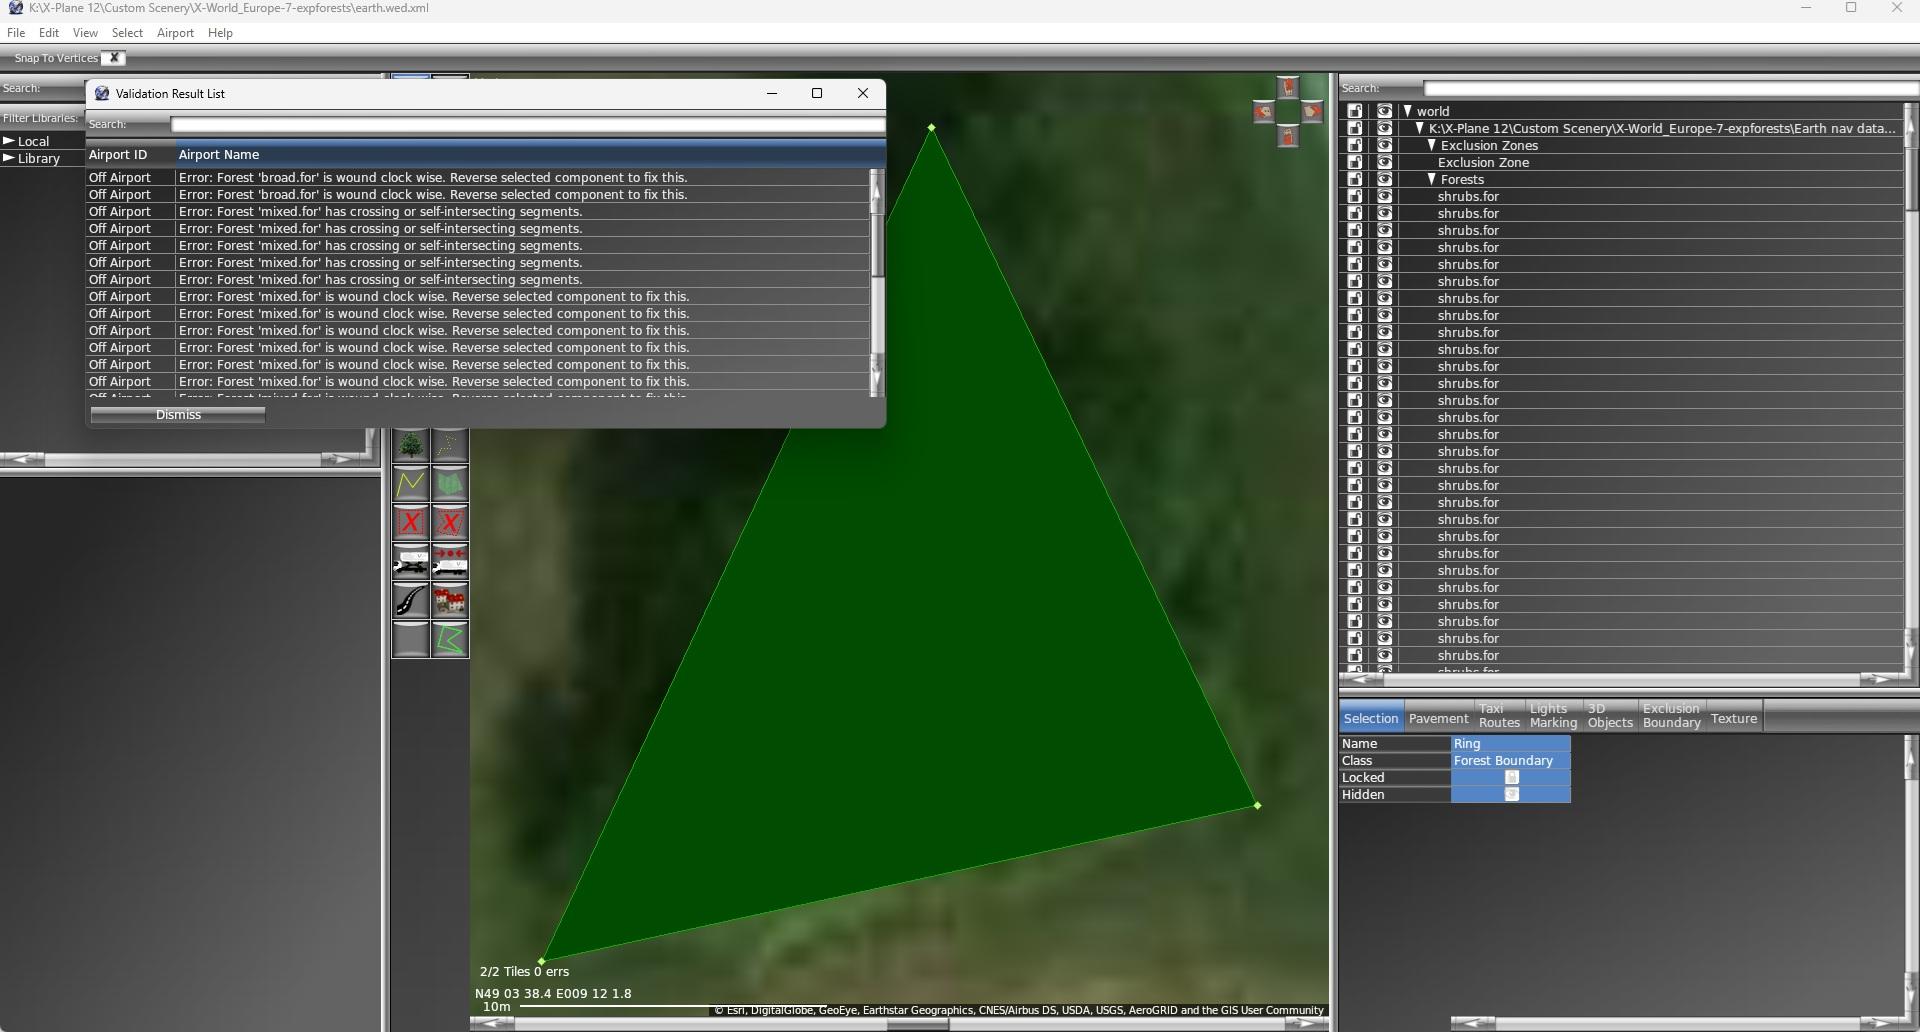Toggle the Hidden checkbox for Ring
1920x1032 pixels.
(x=1511, y=795)
